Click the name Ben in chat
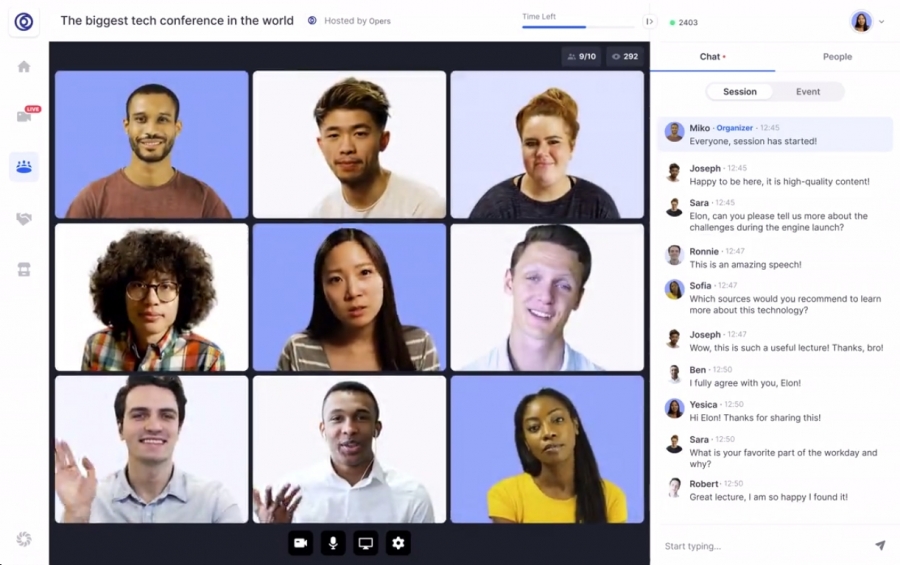 (697, 370)
